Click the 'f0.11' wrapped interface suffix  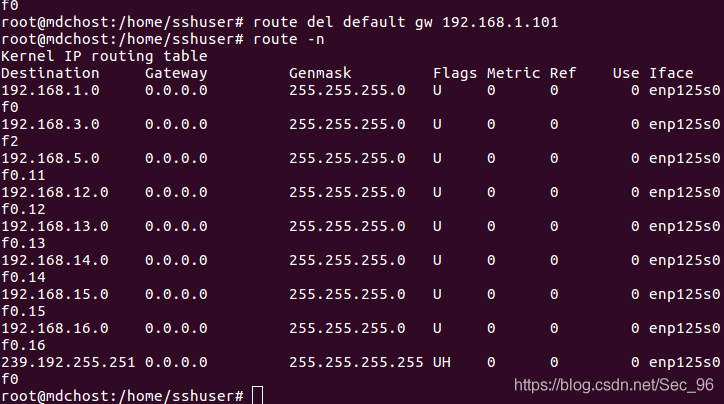(23, 175)
